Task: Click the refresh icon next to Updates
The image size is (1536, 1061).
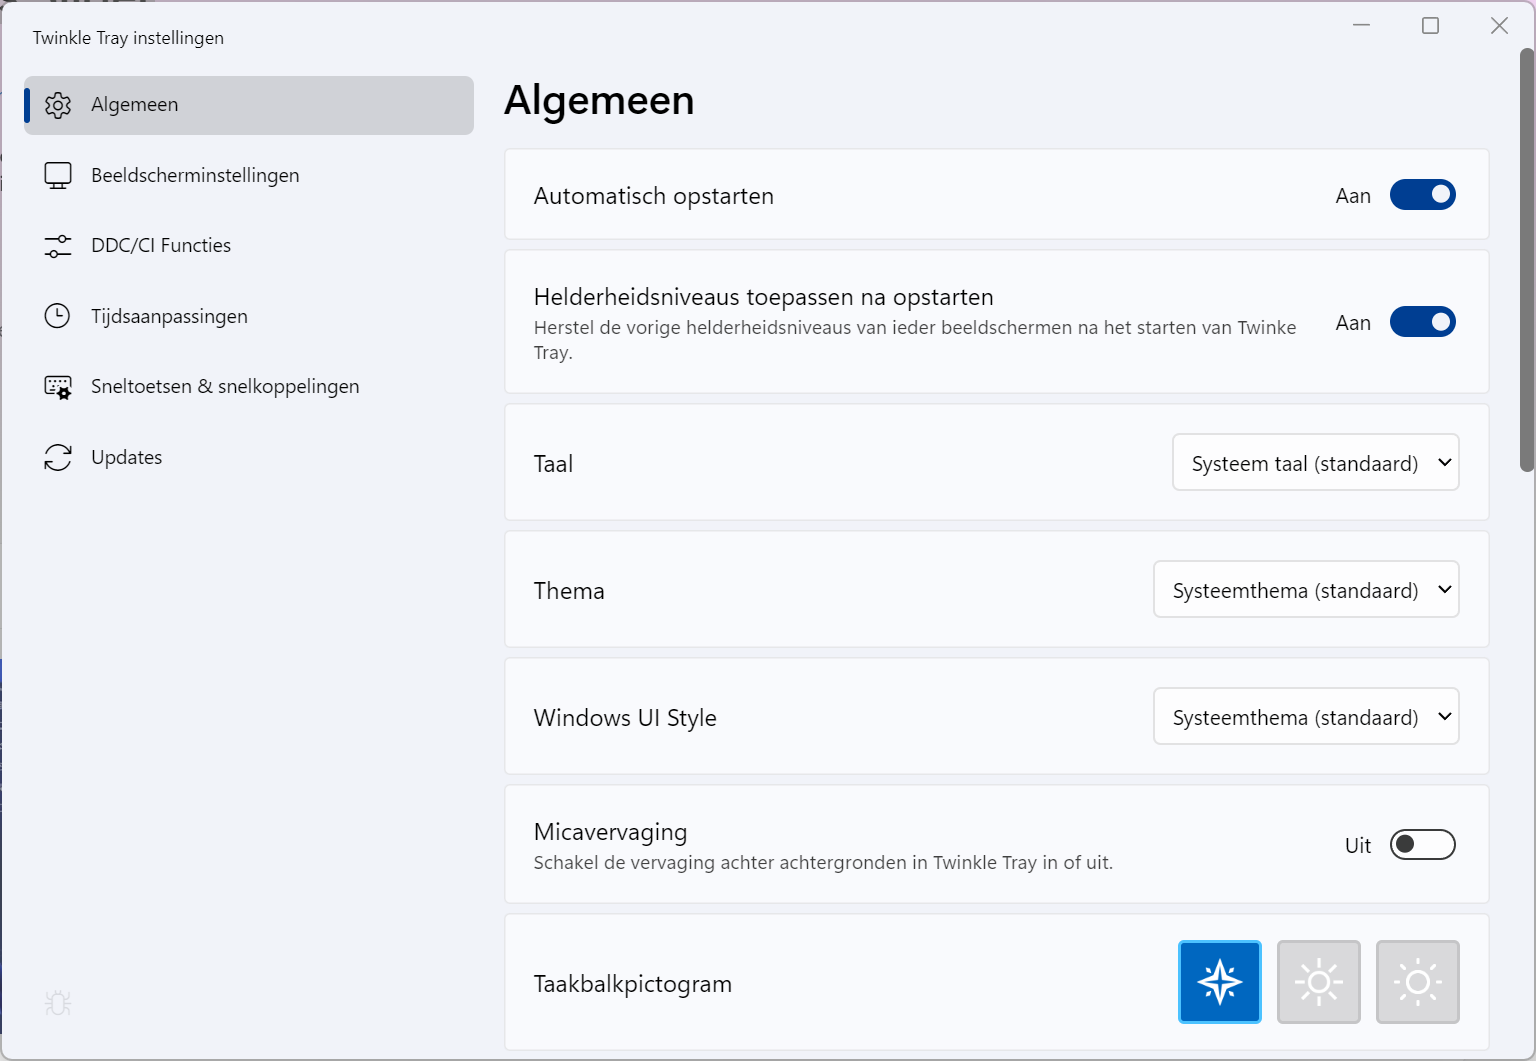Action: tap(58, 457)
